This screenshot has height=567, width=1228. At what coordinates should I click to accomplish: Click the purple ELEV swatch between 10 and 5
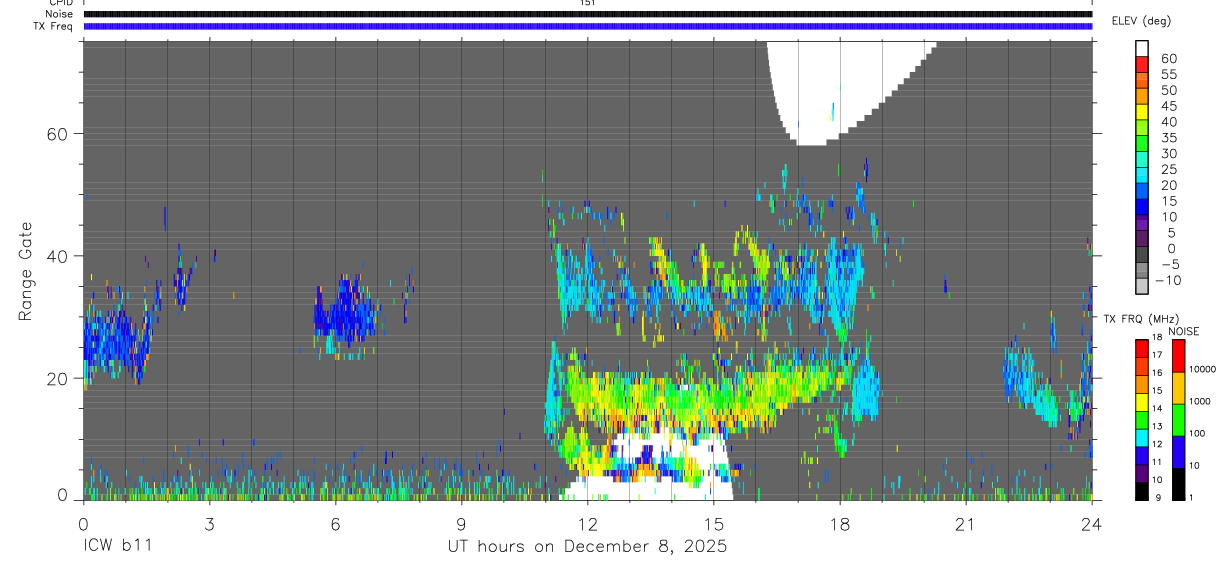click(x=1142, y=223)
